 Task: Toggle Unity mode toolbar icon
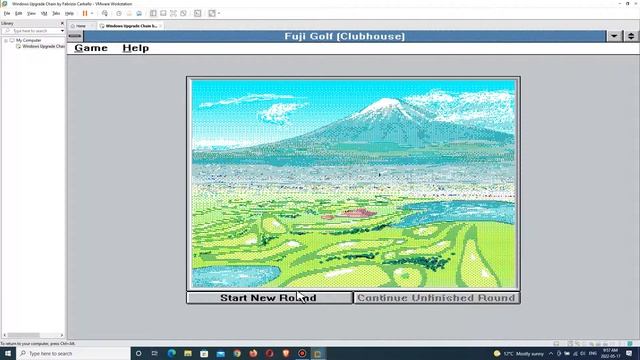pos(184,13)
